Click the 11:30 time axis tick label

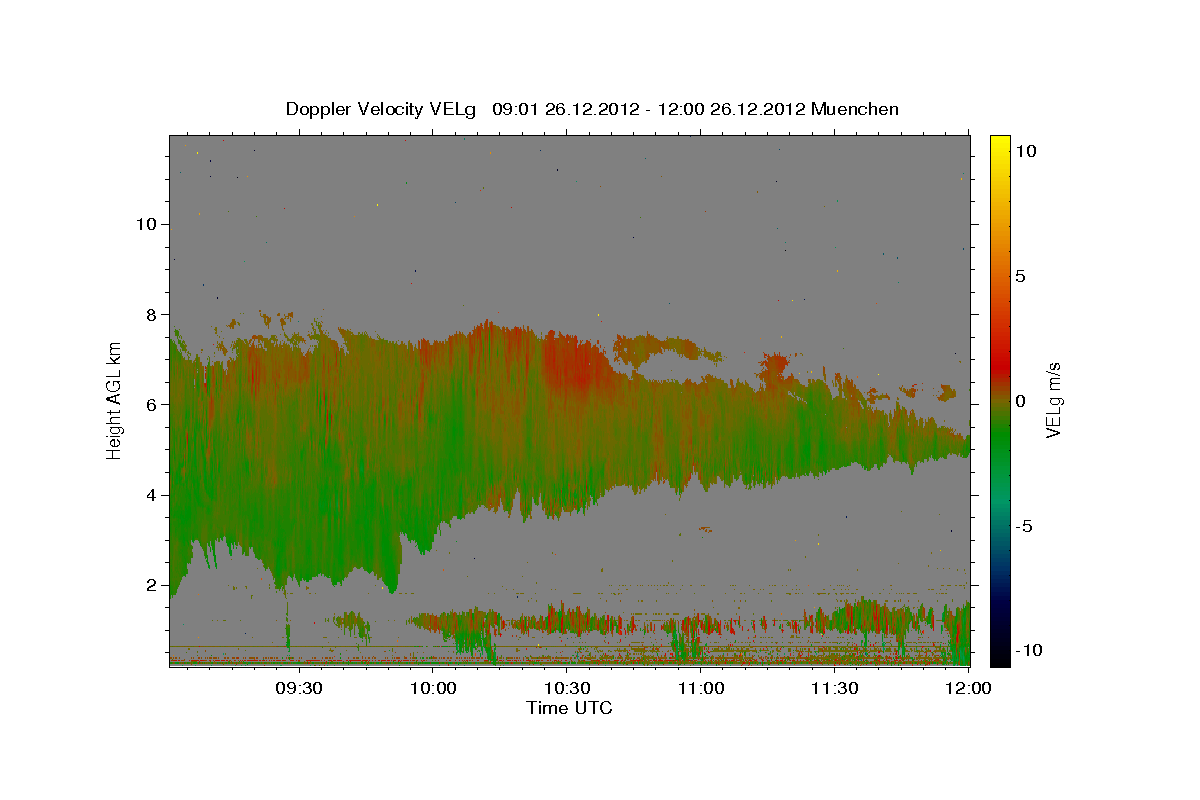coord(835,689)
